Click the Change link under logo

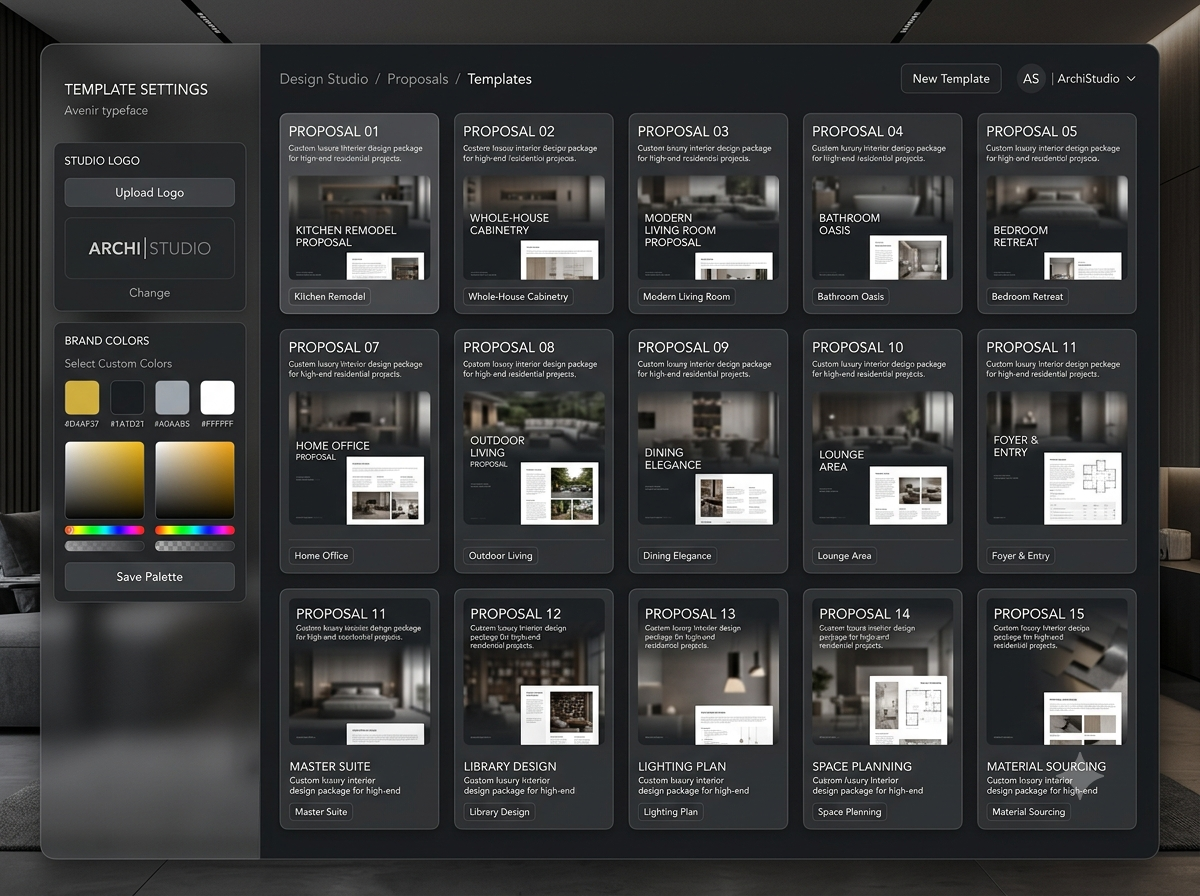150,293
